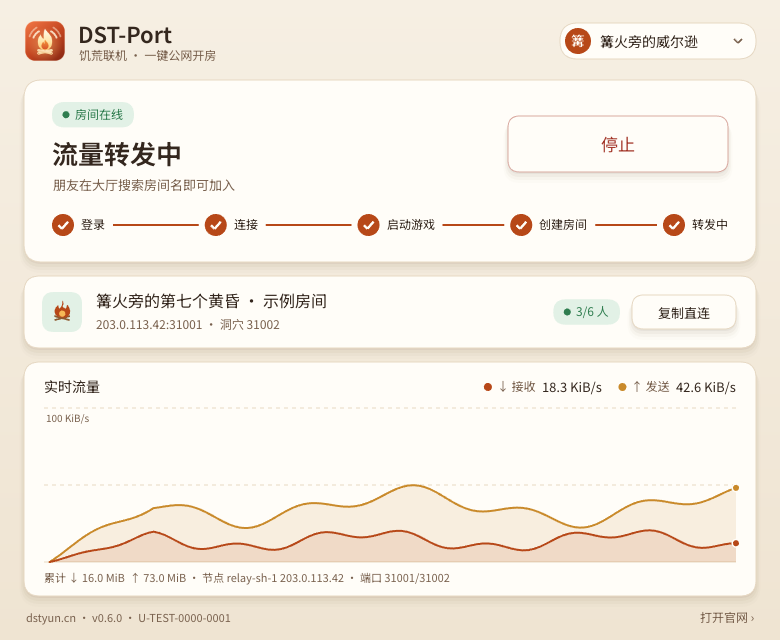Click the dstyun.cn footer text

point(51,618)
